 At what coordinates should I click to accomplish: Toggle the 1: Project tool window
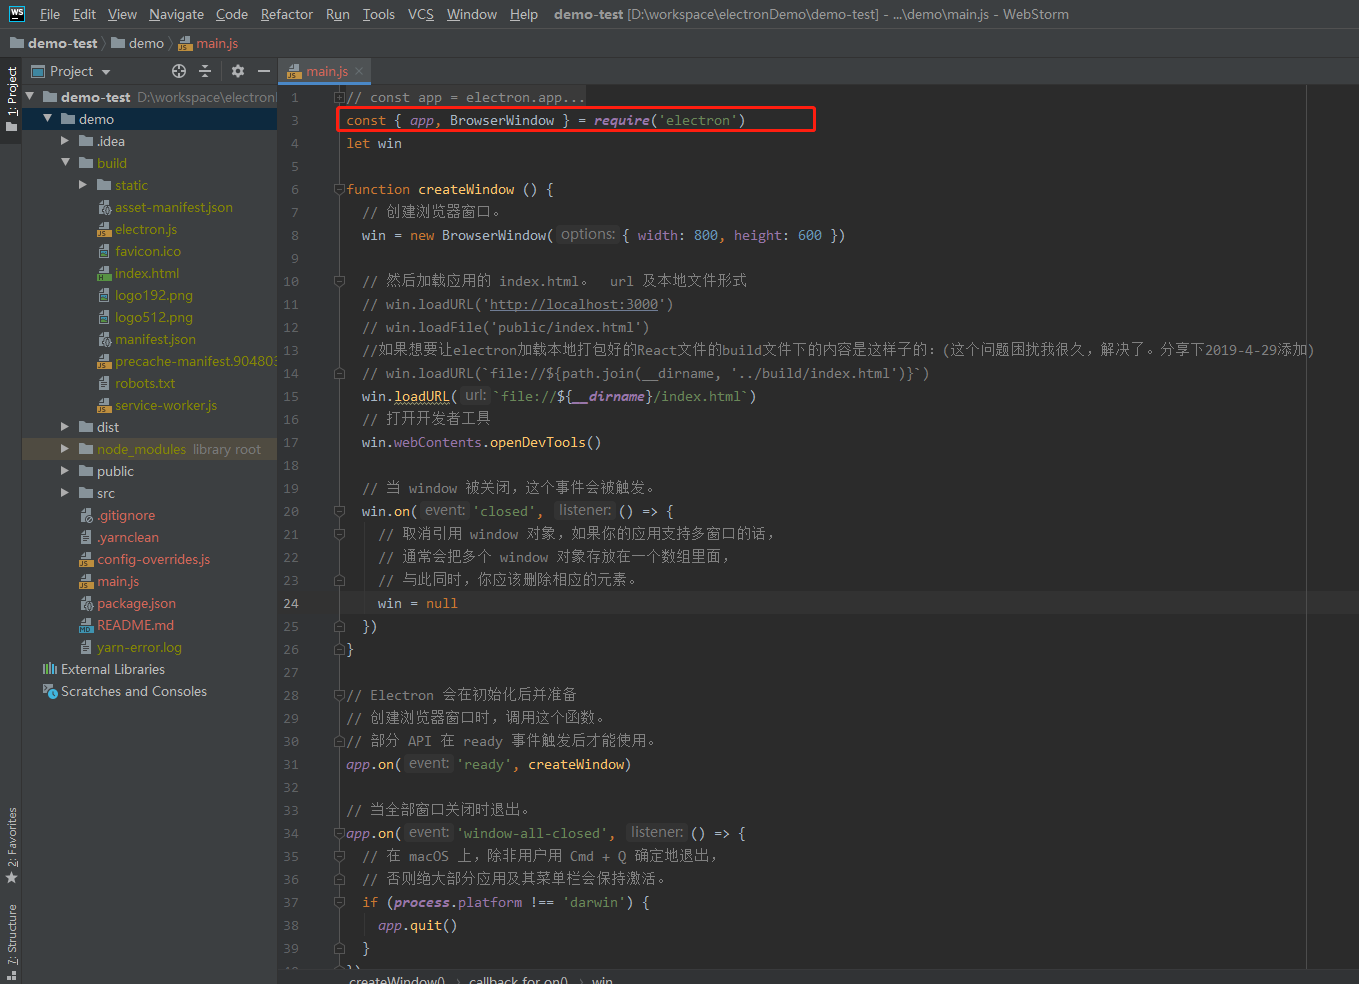[x=11, y=100]
